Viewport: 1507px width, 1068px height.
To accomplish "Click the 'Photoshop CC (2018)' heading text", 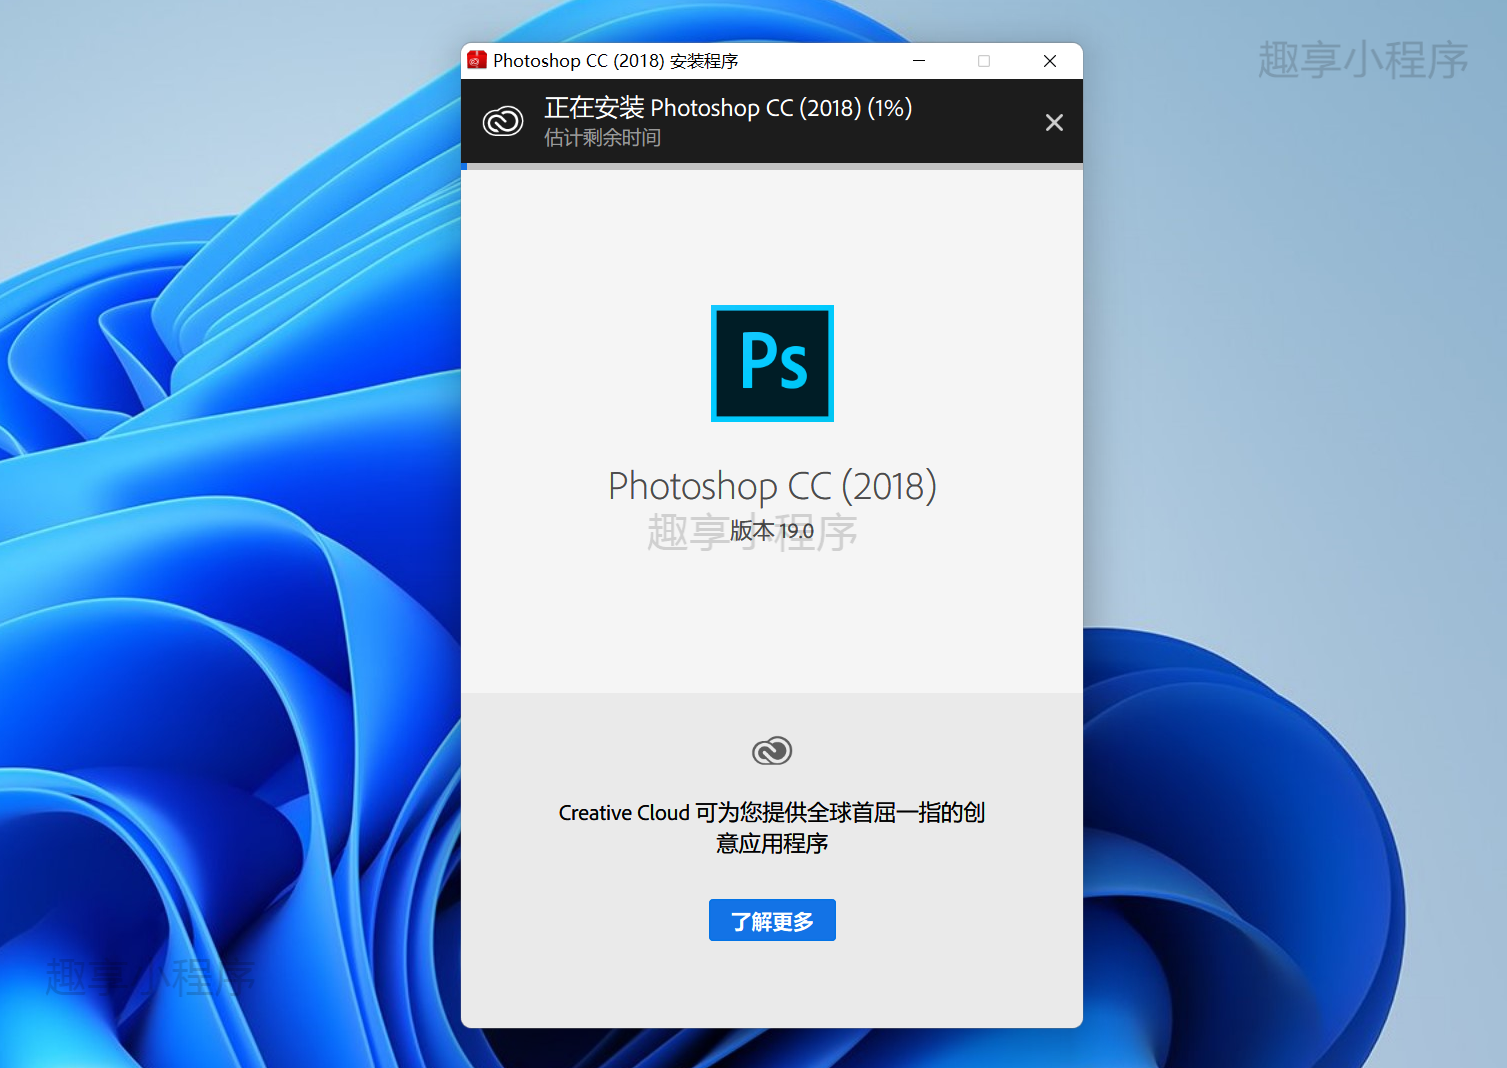I will click(x=772, y=487).
